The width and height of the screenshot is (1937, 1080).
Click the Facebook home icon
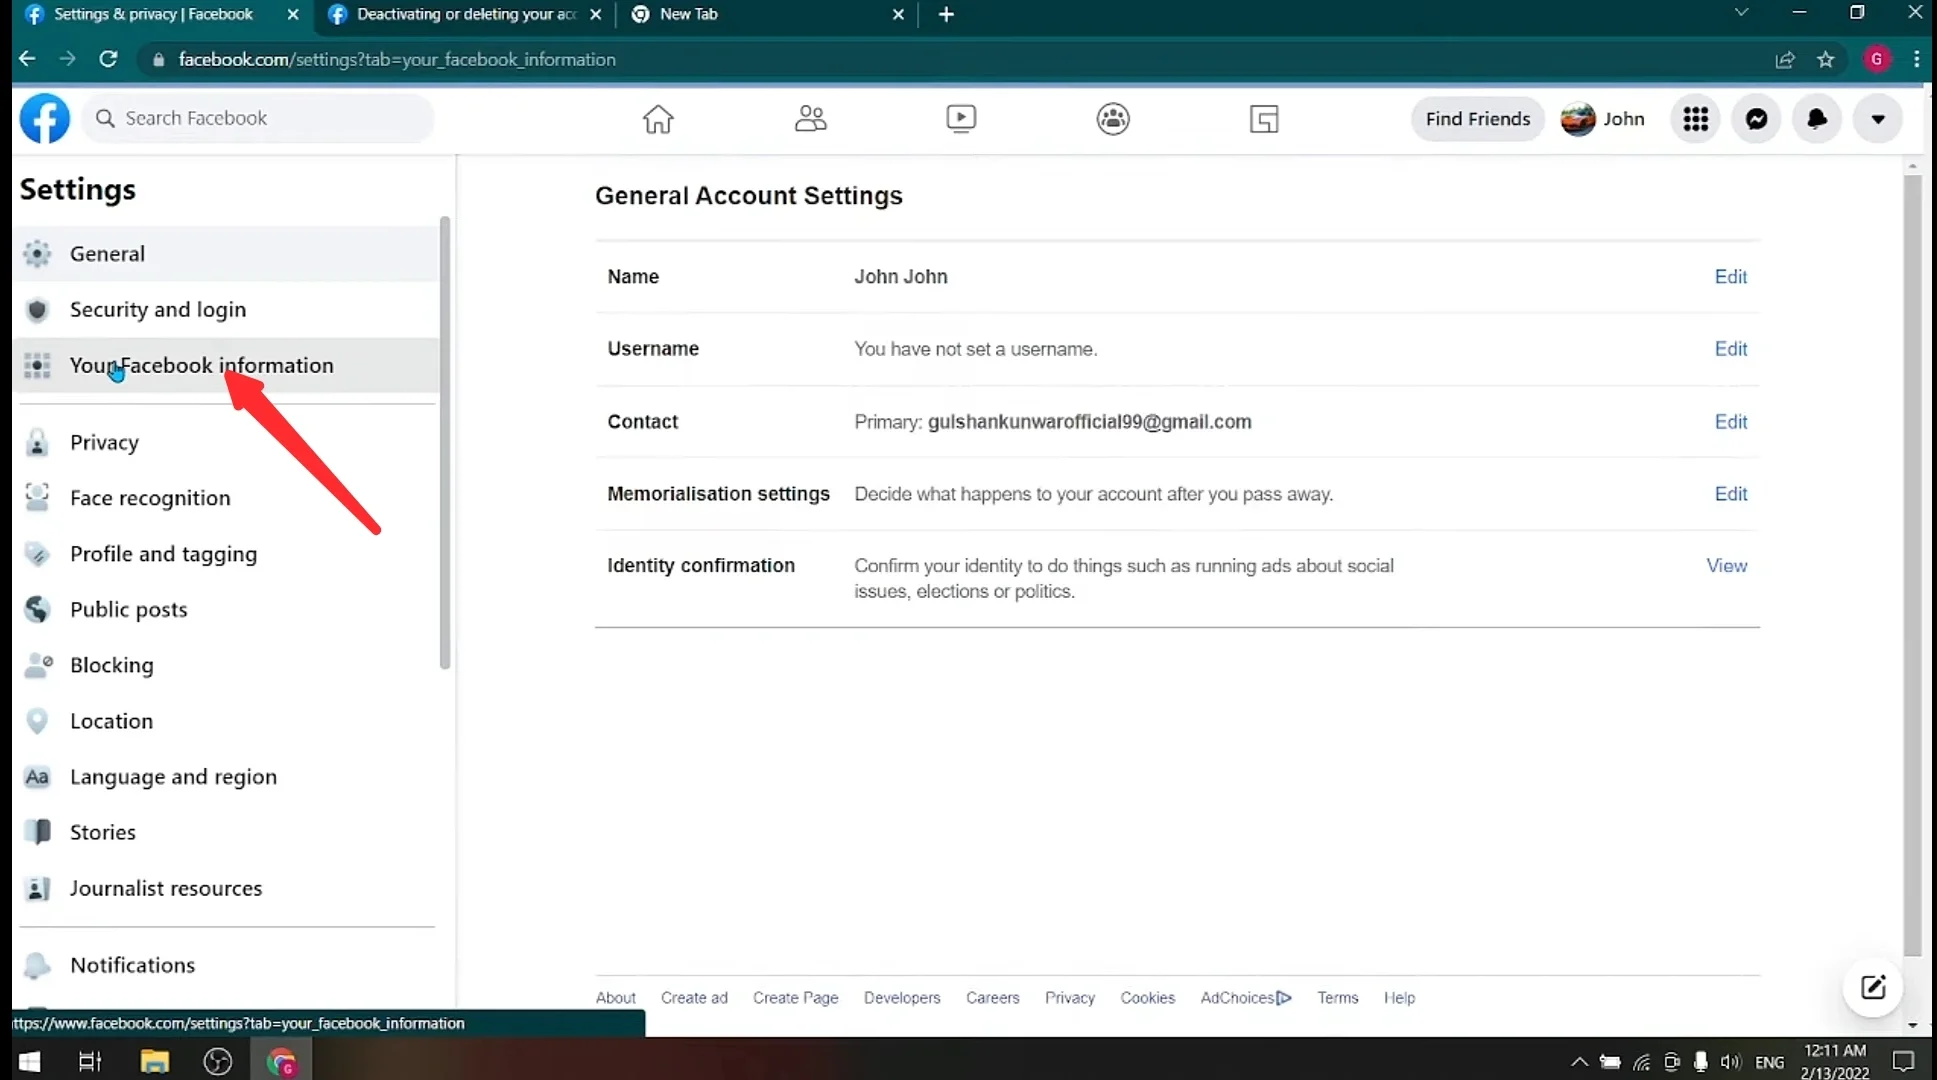657,118
